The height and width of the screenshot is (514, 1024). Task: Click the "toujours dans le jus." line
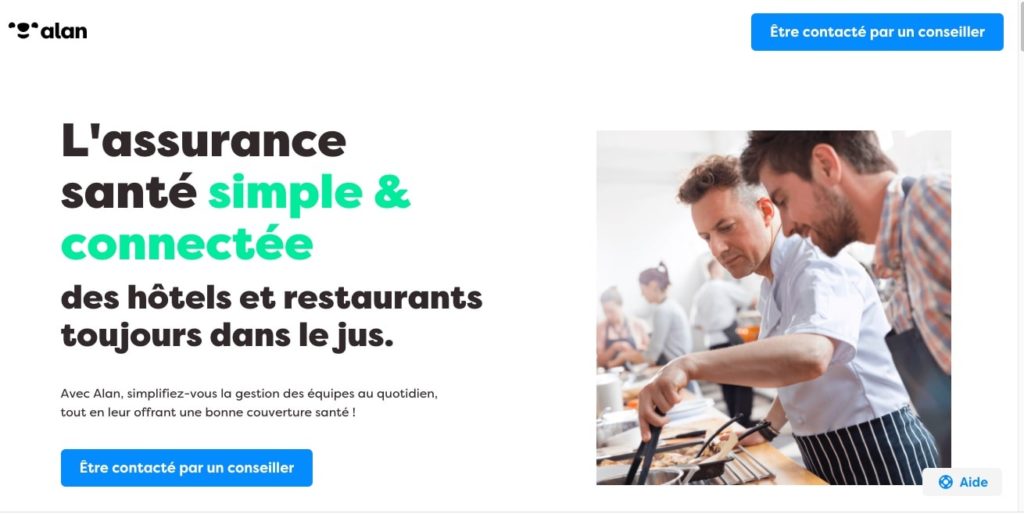point(227,336)
